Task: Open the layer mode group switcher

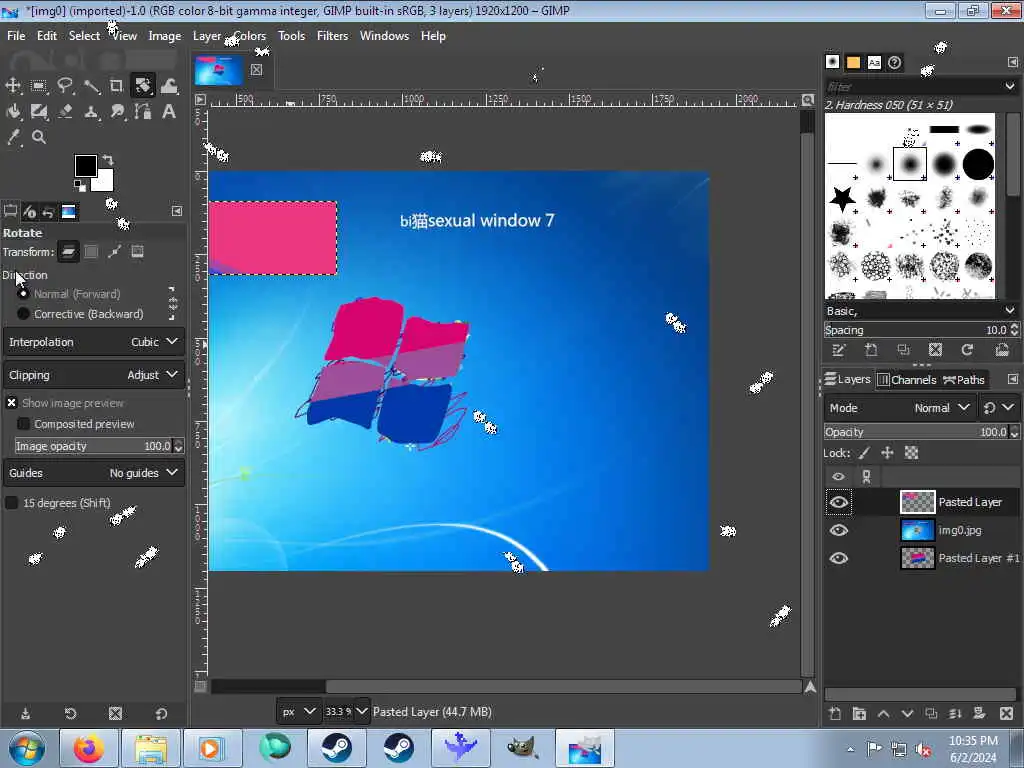Action: (999, 408)
